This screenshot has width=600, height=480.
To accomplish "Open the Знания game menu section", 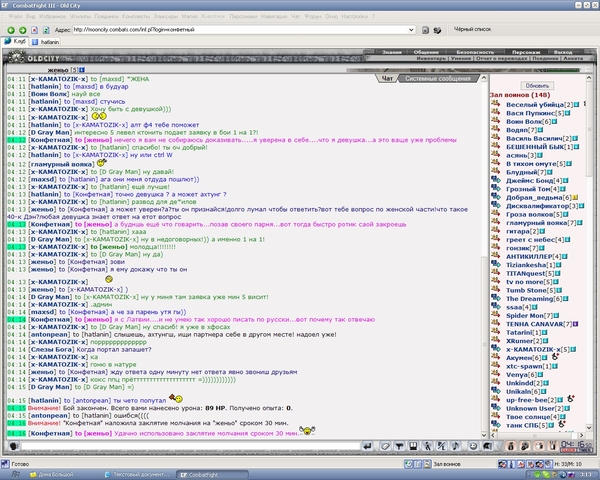I will coord(392,52).
